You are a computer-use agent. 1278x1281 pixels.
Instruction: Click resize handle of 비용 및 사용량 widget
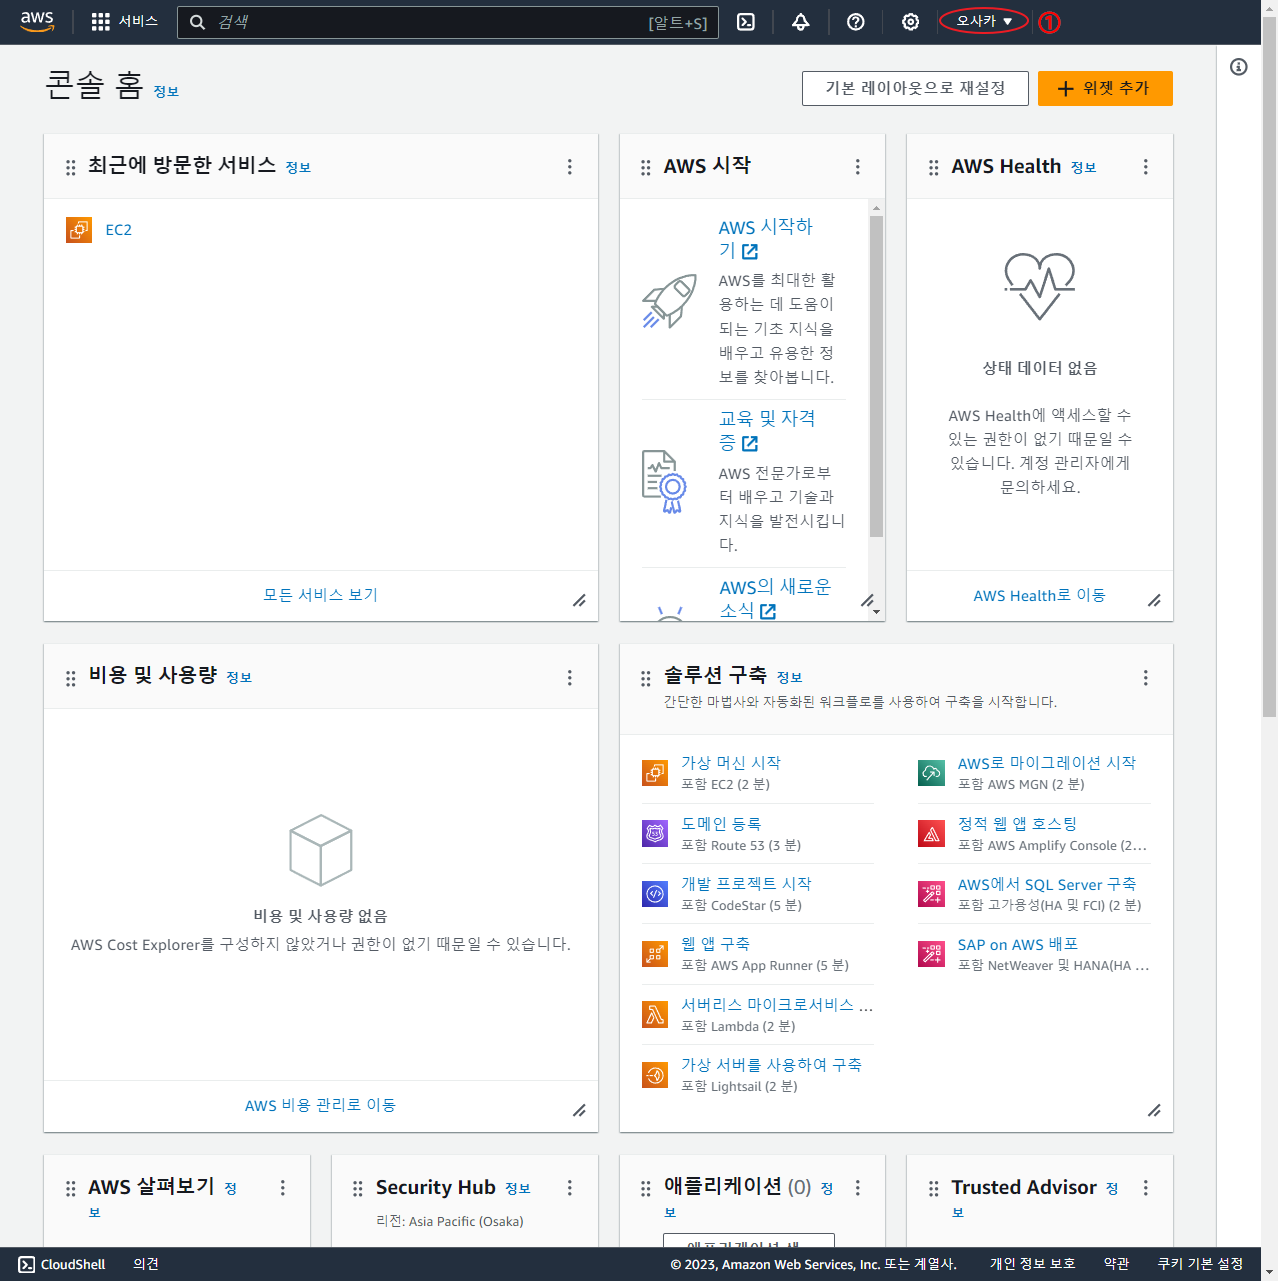tap(579, 1110)
